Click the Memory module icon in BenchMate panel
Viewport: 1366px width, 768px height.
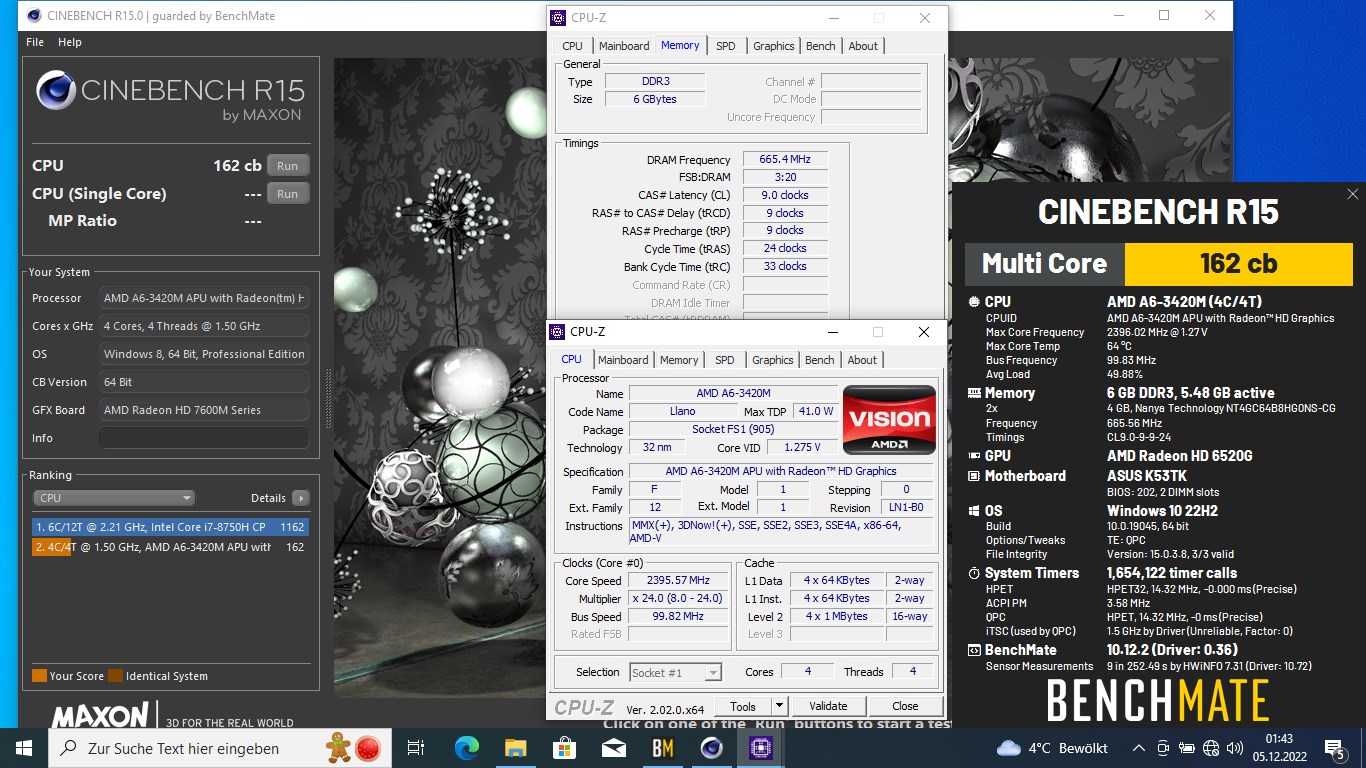974,393
